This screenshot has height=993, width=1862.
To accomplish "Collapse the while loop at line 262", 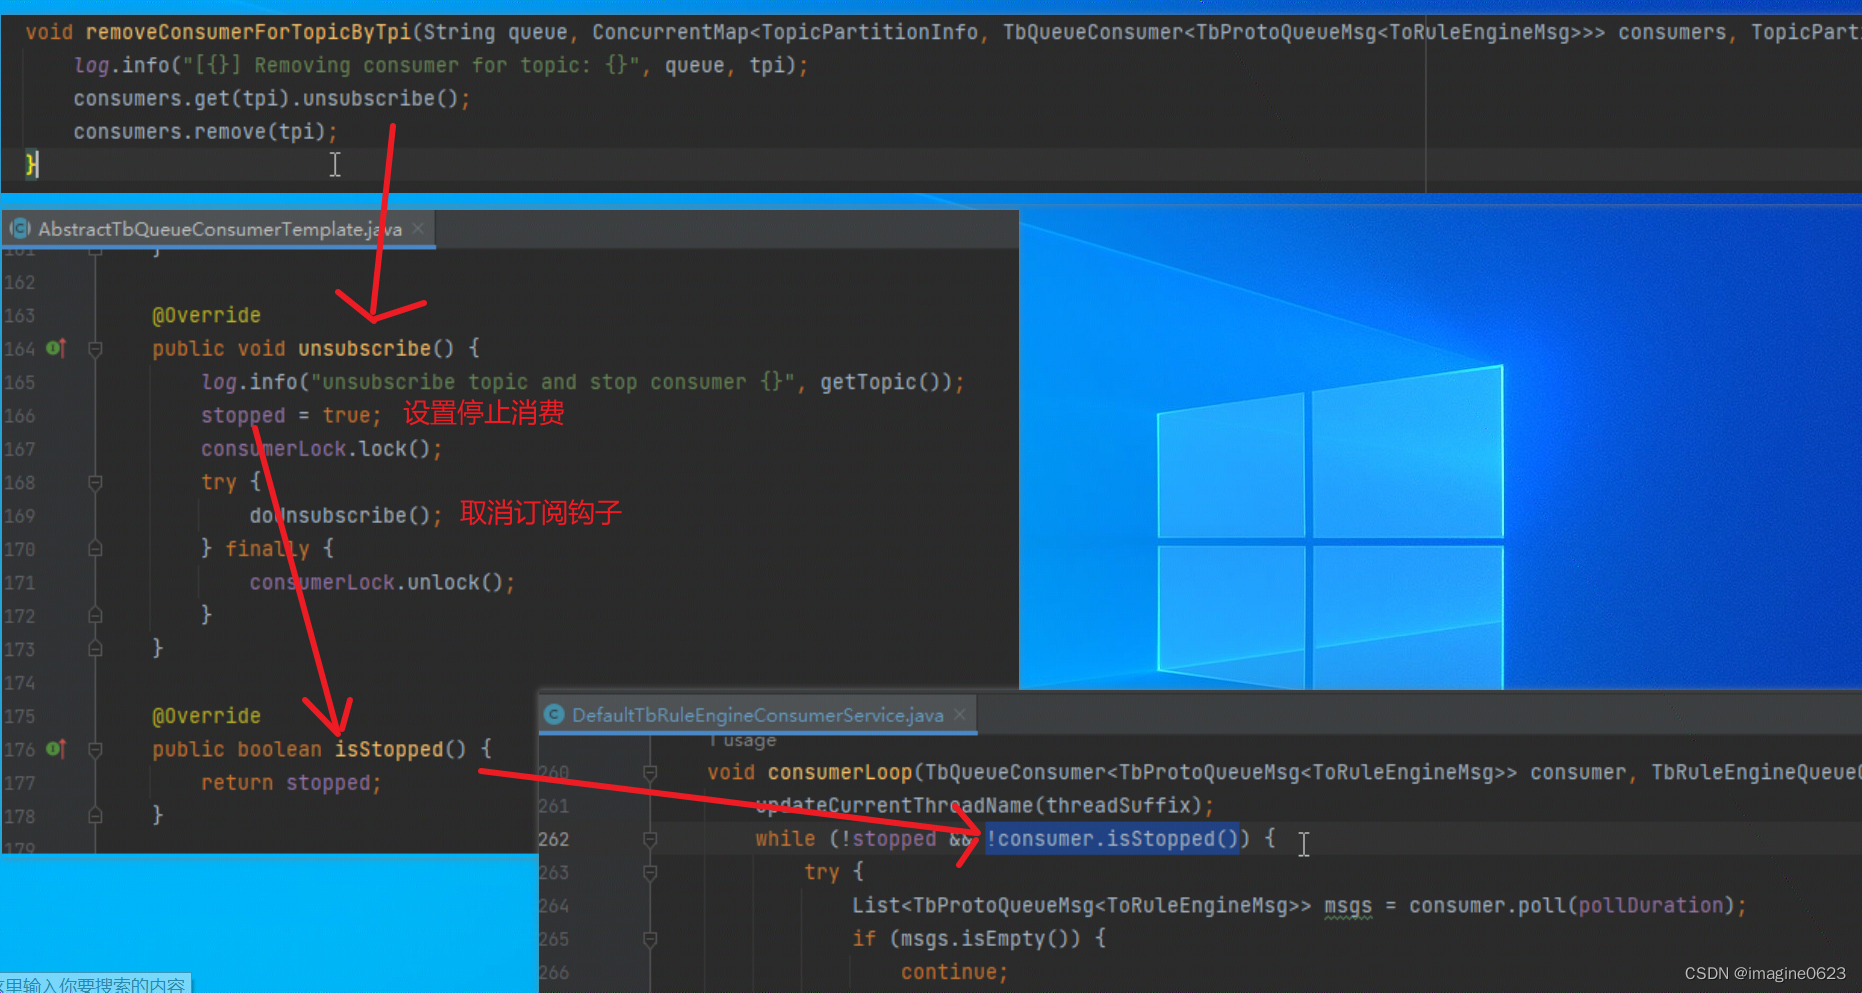I will pos(650,839).
